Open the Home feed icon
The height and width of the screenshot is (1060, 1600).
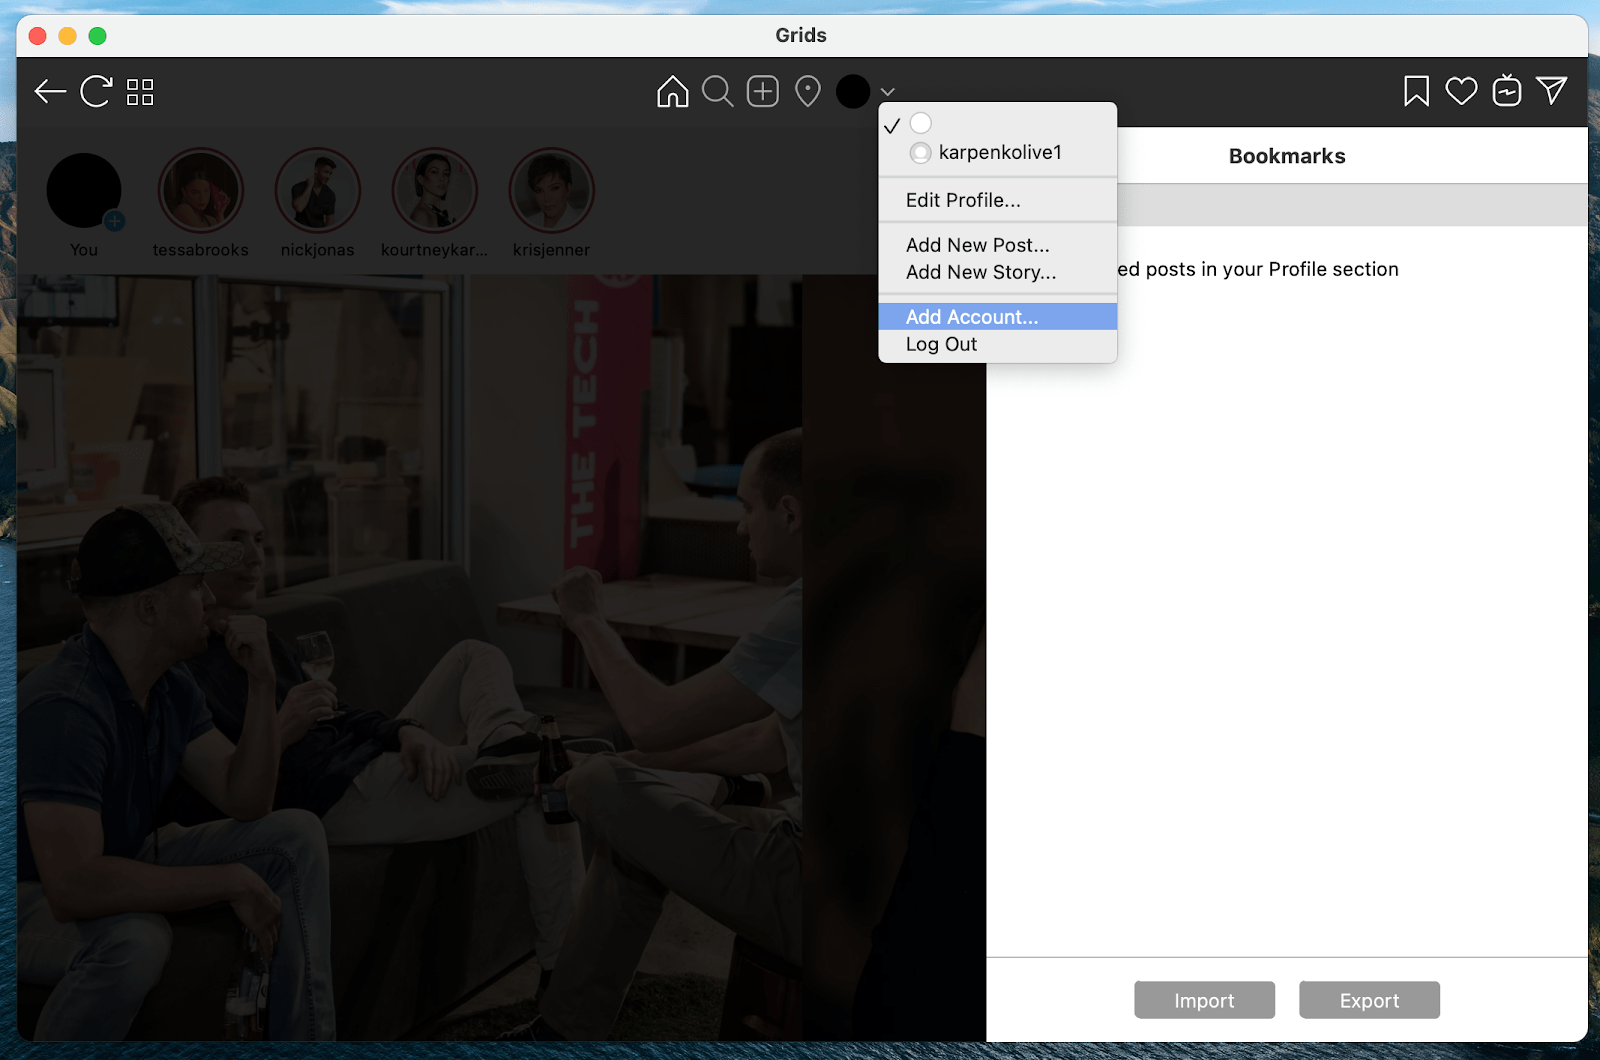(673, 91)
